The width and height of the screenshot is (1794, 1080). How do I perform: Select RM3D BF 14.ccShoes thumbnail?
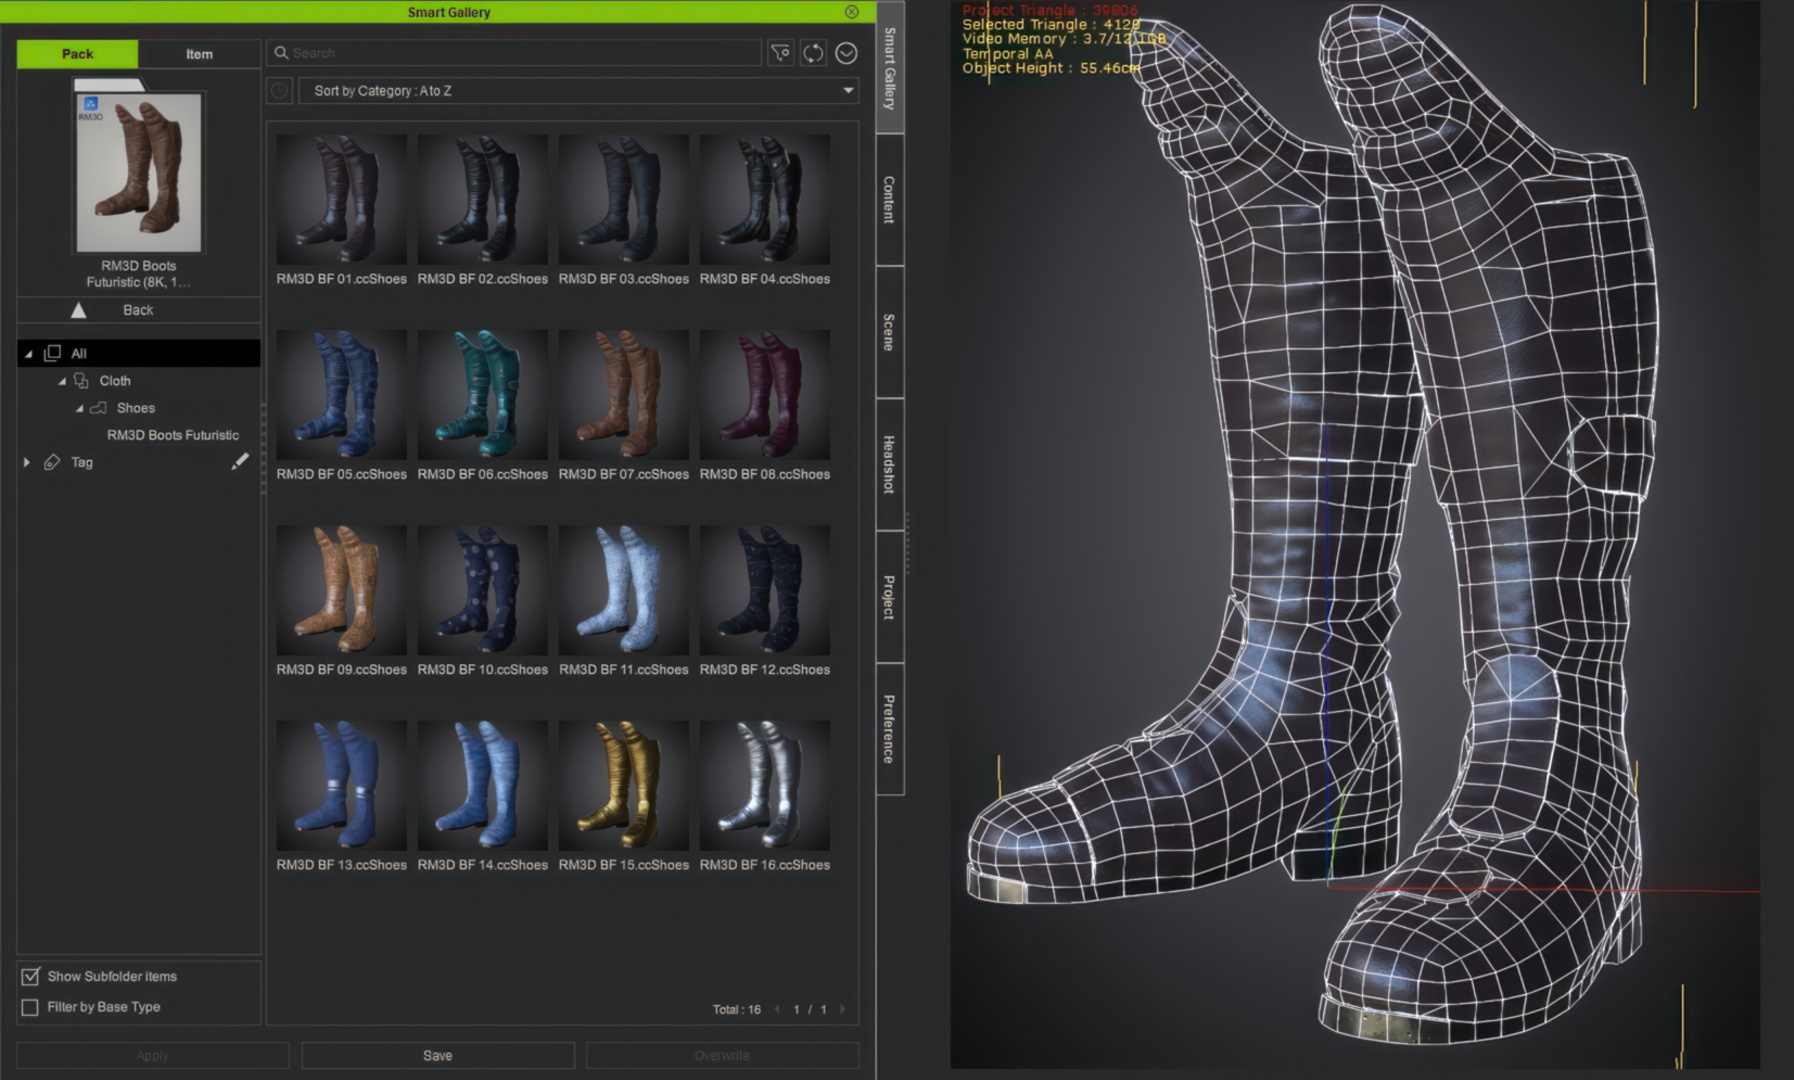482,785
